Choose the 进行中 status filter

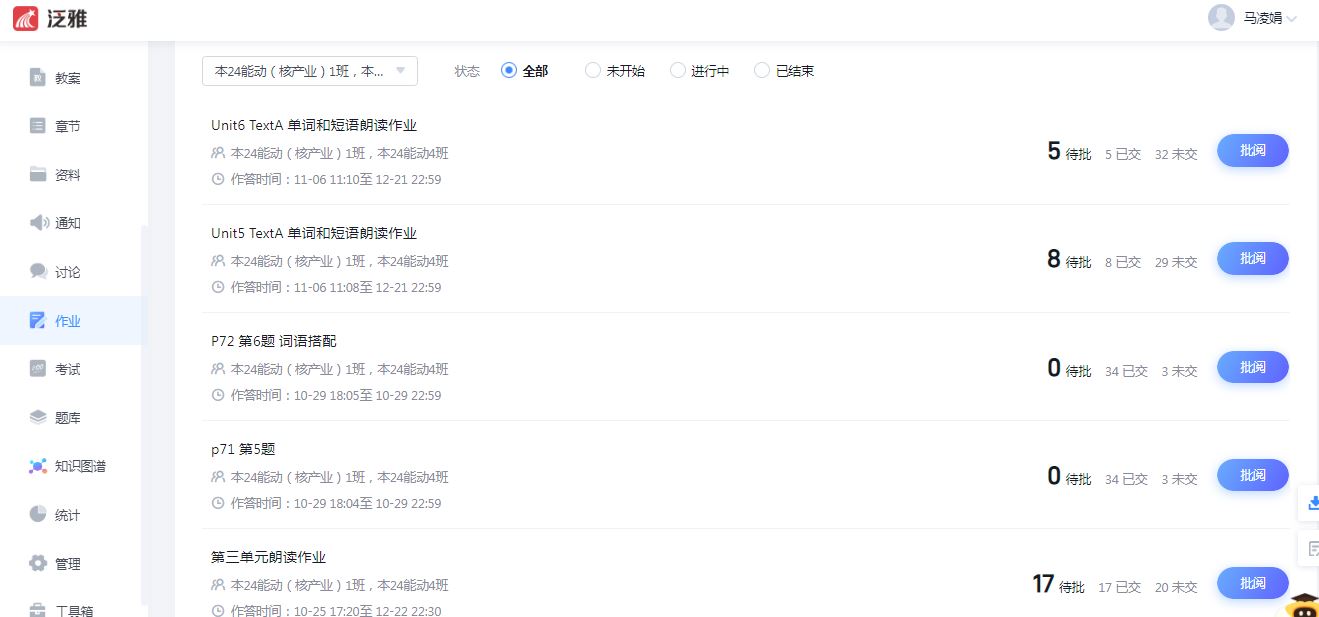click(x=678, y=71)
